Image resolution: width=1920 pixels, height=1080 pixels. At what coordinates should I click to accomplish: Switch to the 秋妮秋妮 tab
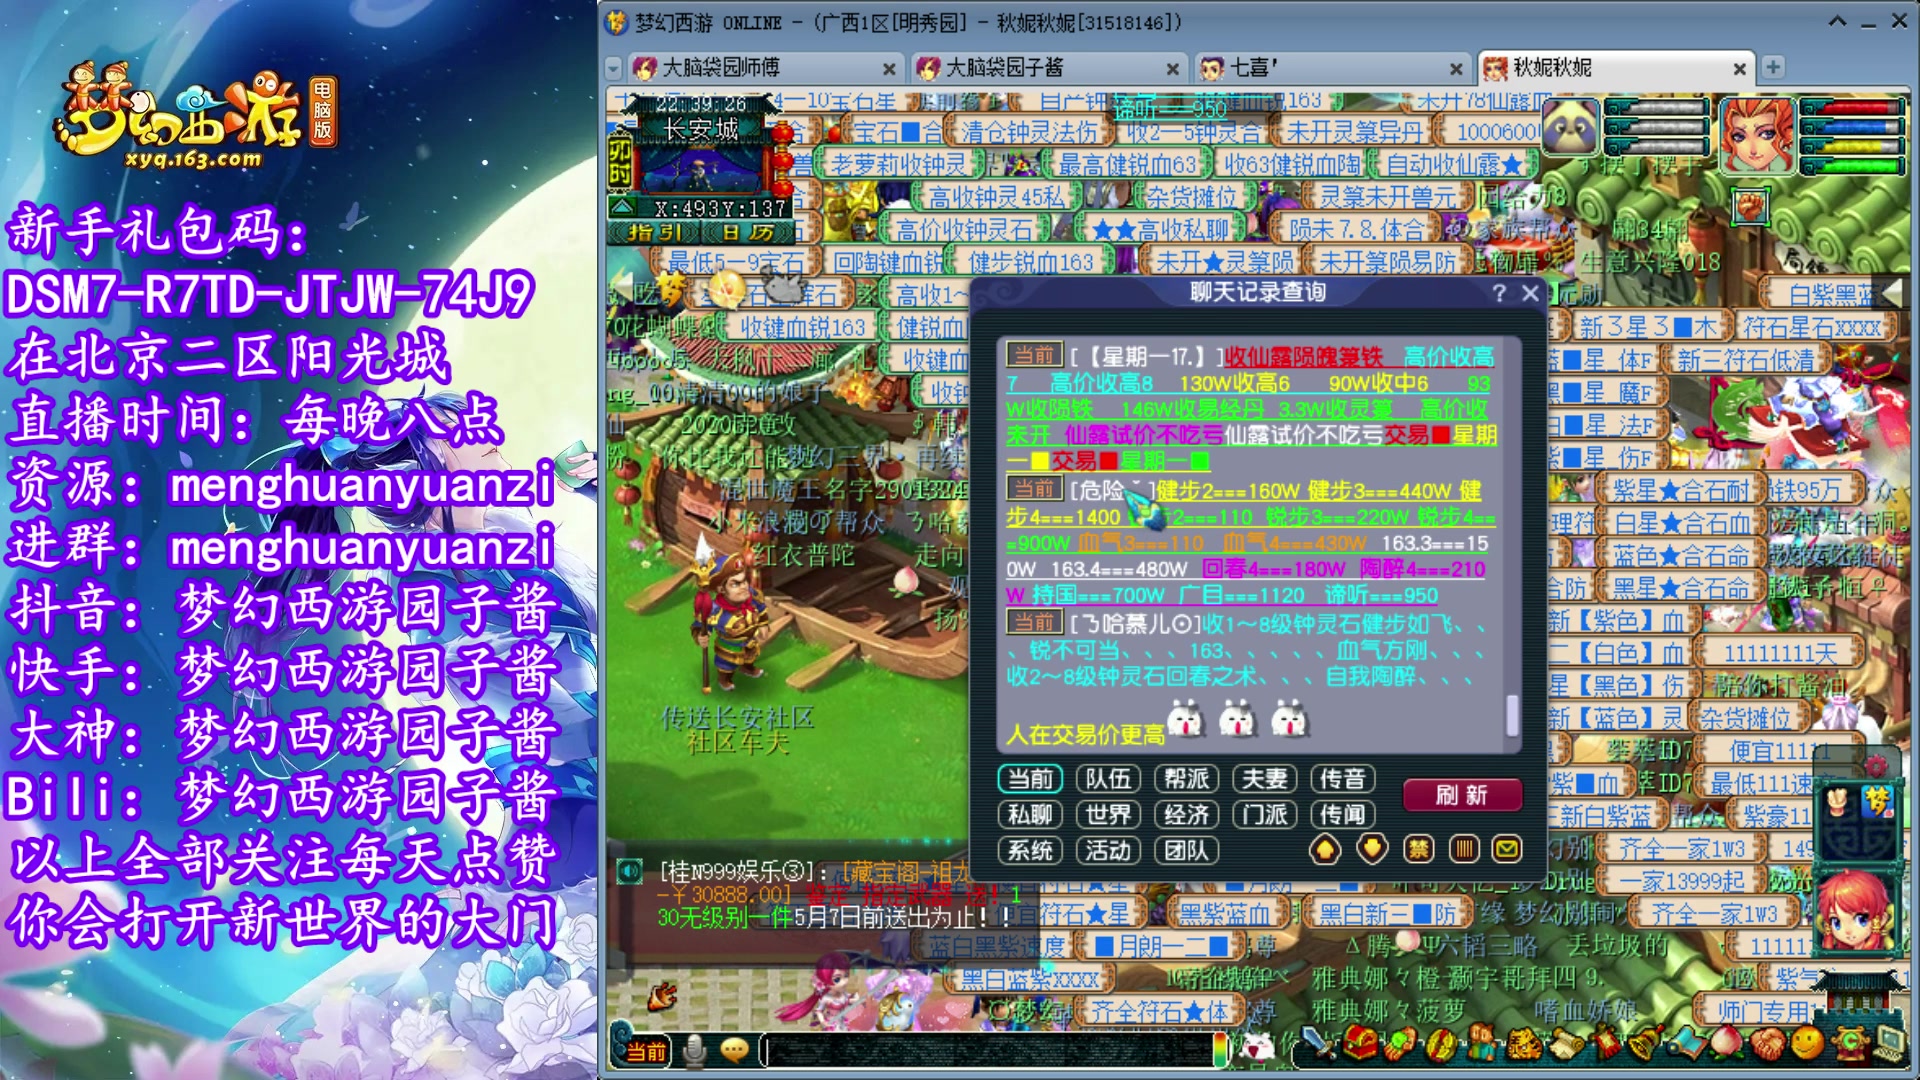point(1615,68)
